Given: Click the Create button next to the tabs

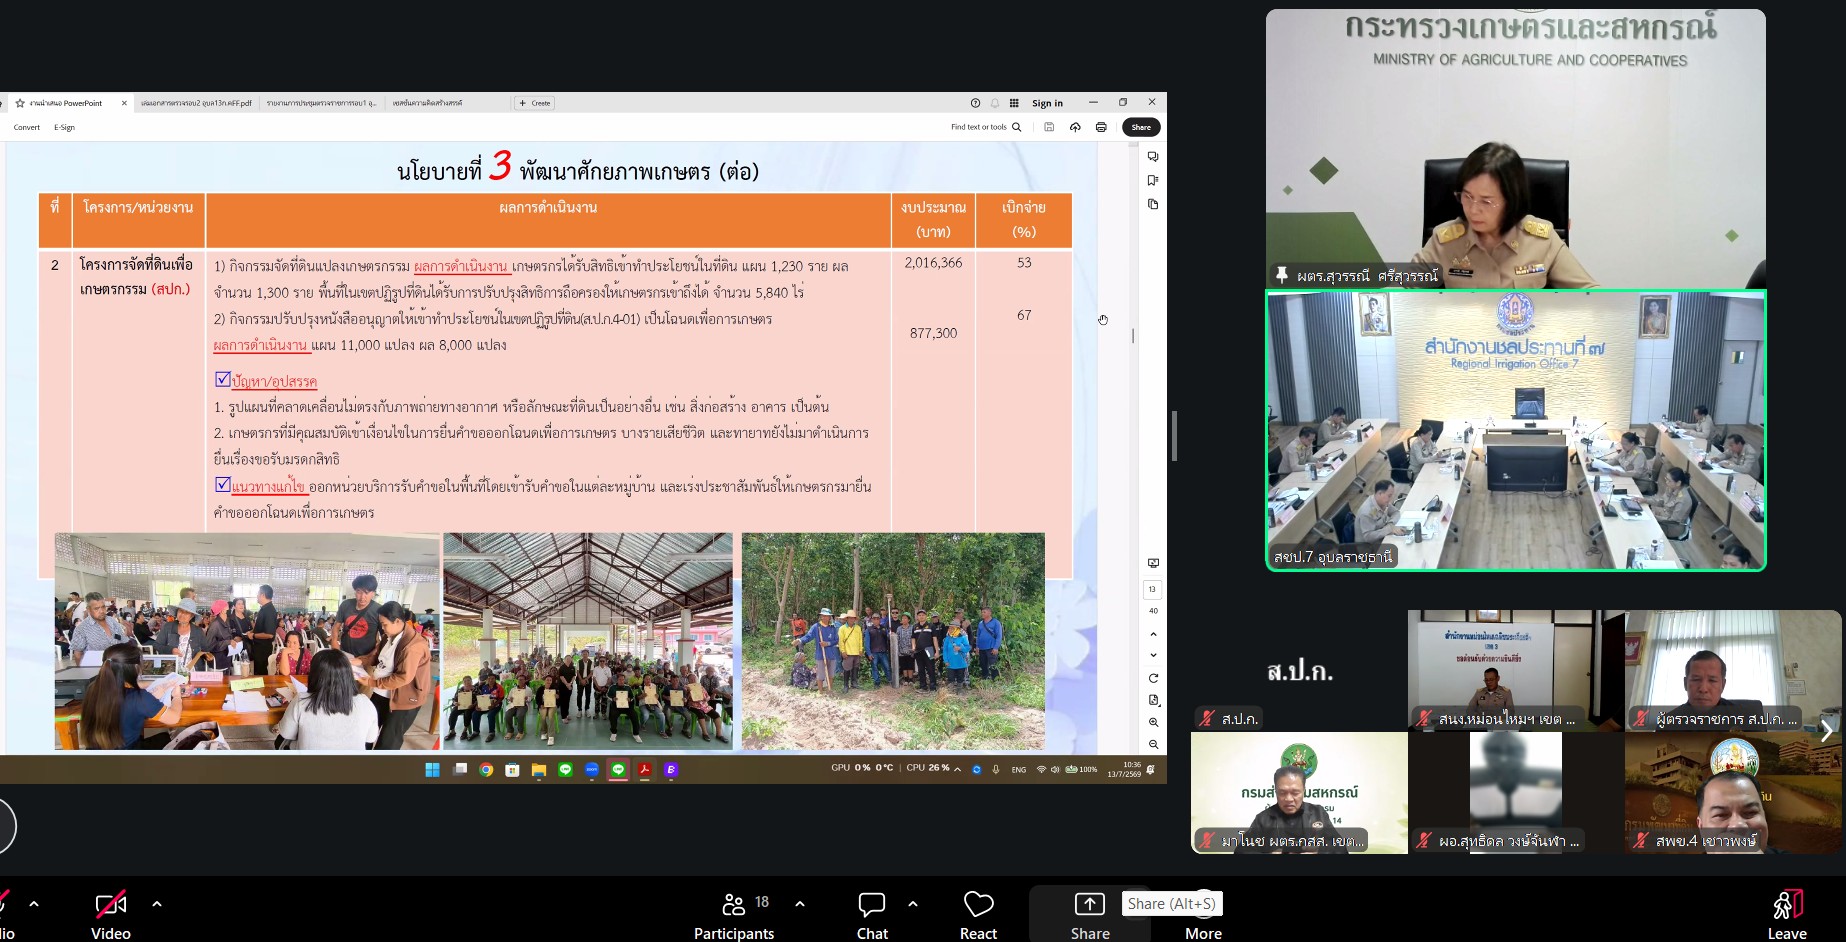Looking at the screenshot, I should pyautogui.click(x=535, y=103).
